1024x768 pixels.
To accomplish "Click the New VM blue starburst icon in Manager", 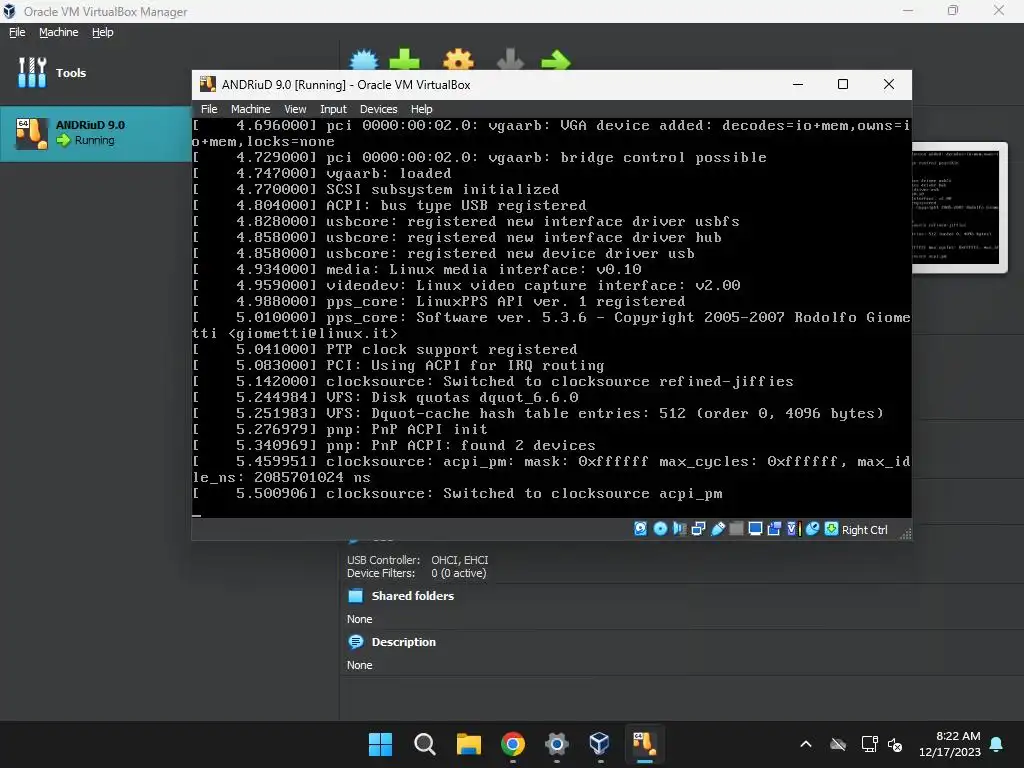I will (x=364, y=60).
